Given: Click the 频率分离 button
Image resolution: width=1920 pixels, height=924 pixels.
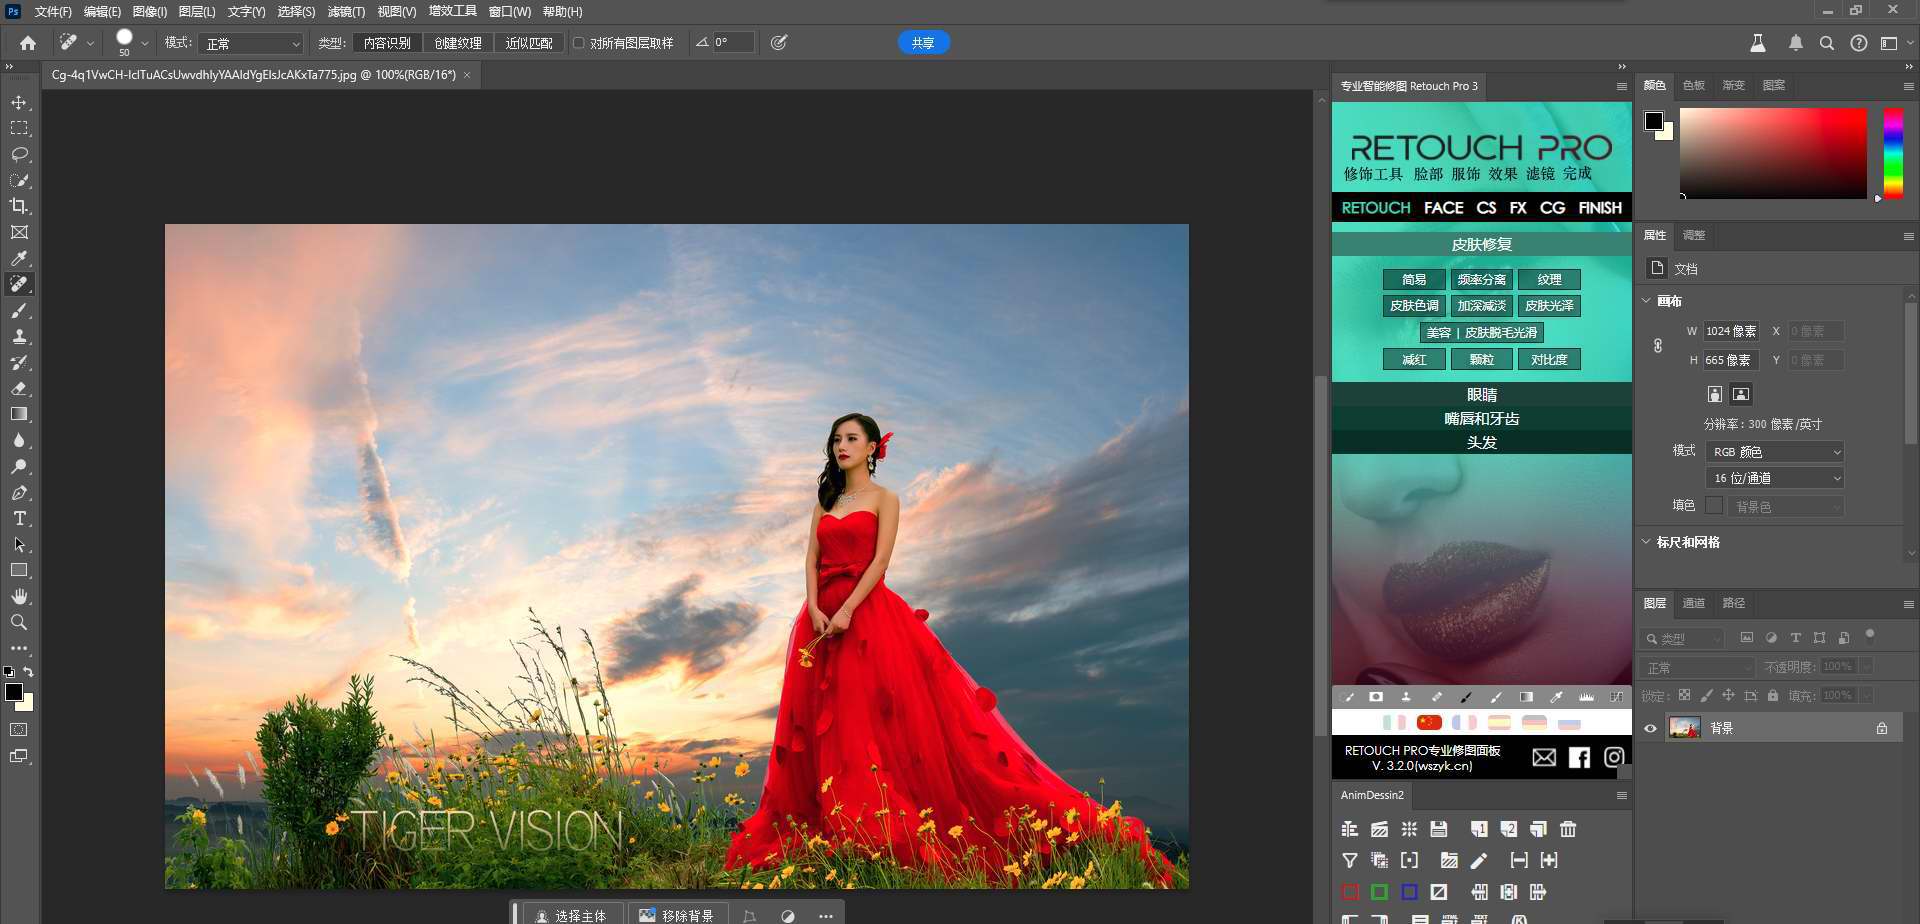Looking at the screenshot, I should point(1481,279).
